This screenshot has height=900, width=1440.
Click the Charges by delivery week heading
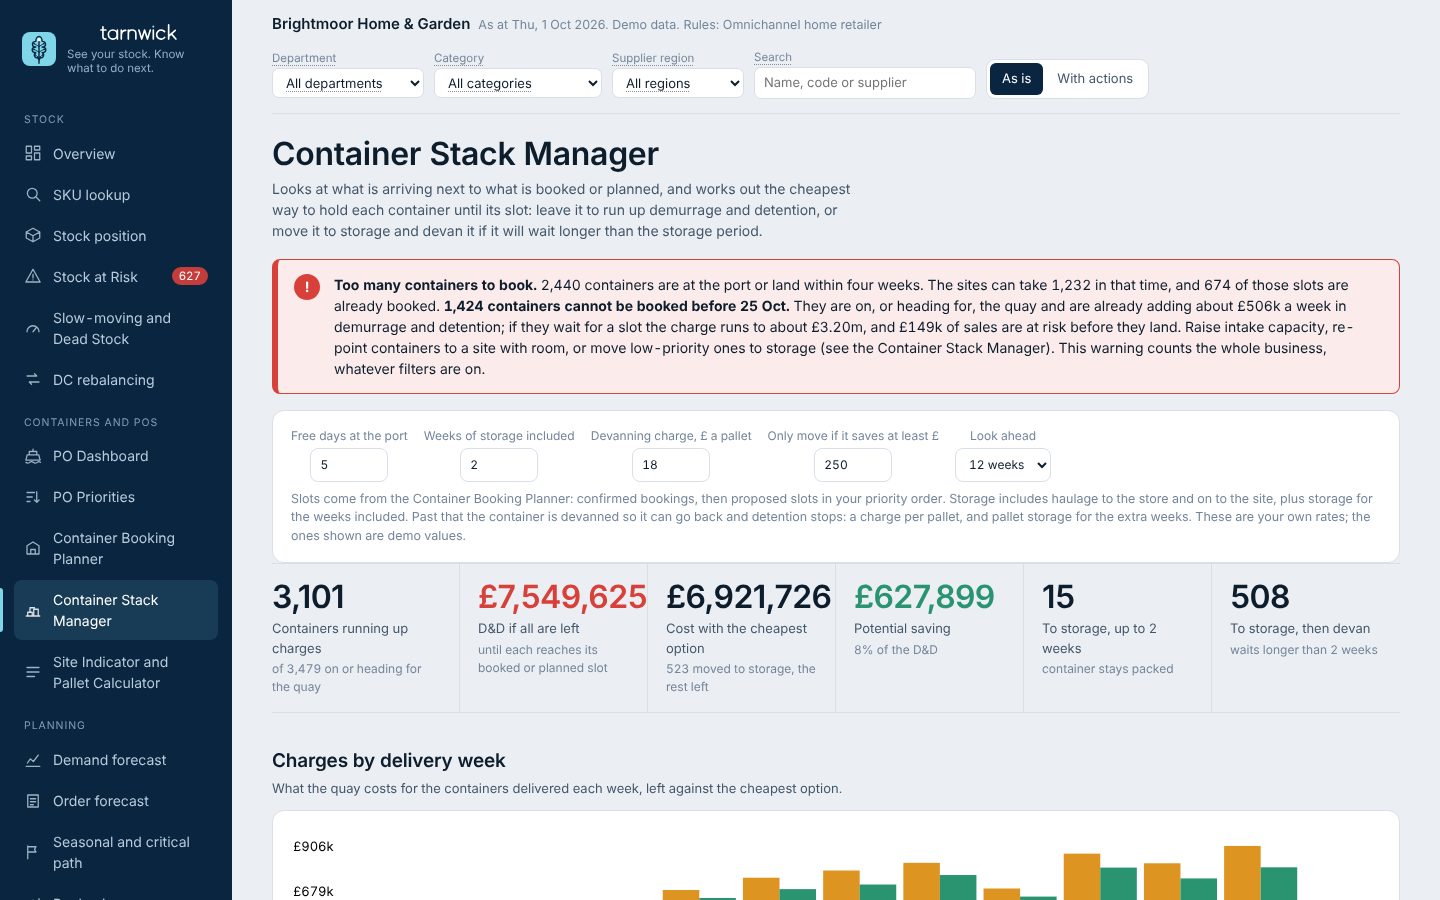[389, 761]
